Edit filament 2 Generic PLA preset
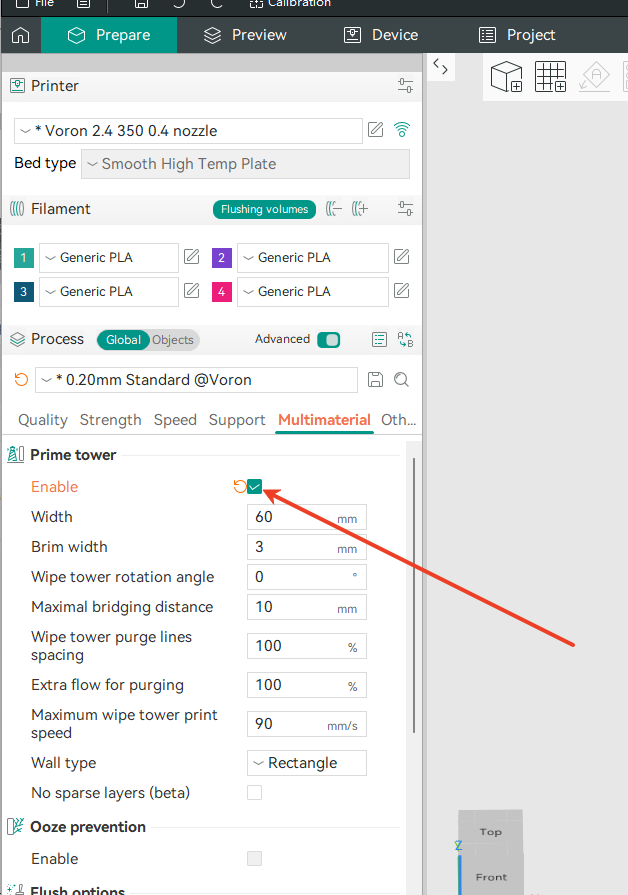Screen dimensions: 628x895 [x=402, y=257]
